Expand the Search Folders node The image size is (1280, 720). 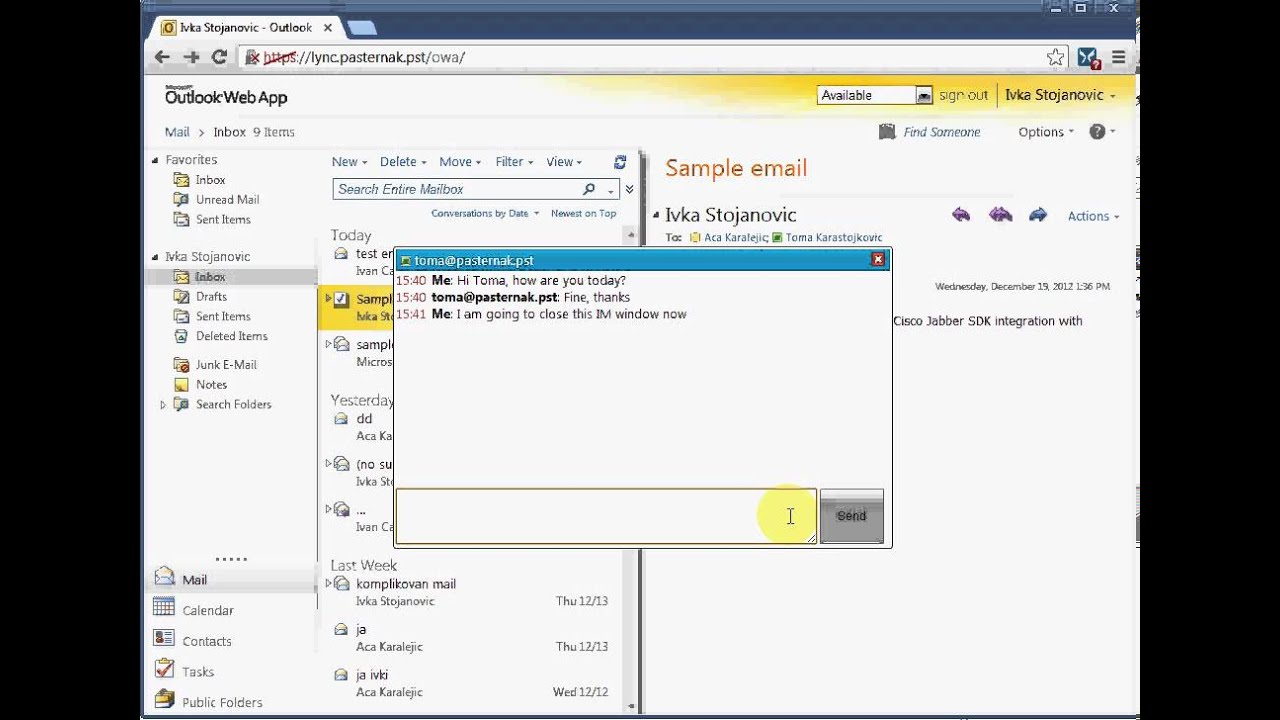pyautogui.click(x=163, y=405)
